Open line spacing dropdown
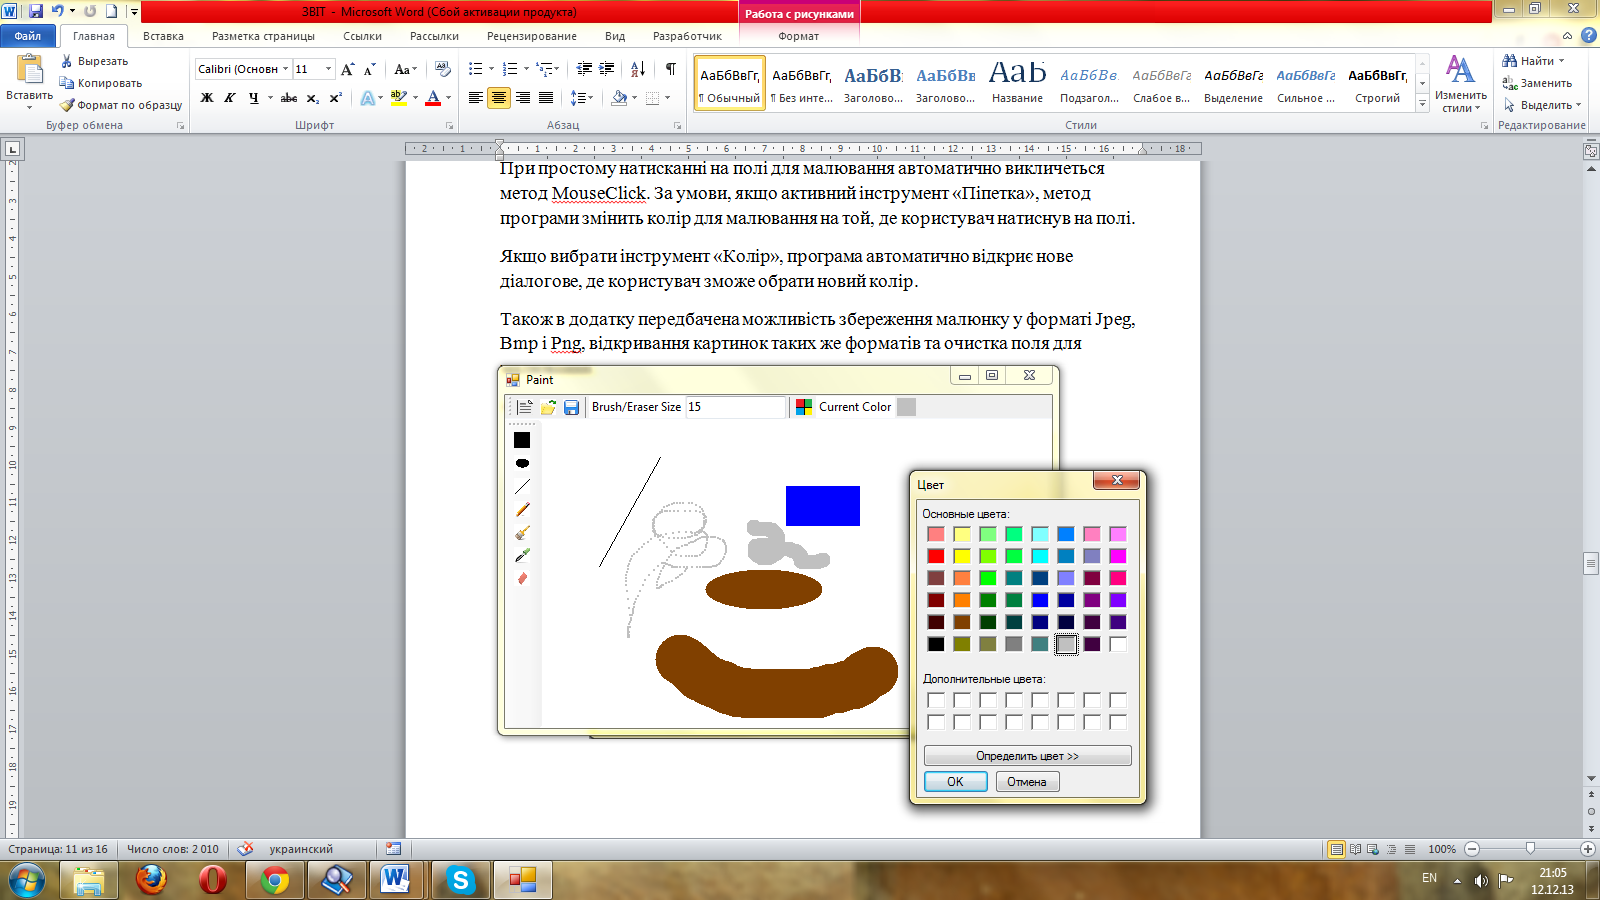The image size is (1600, 900). [581, 98]
